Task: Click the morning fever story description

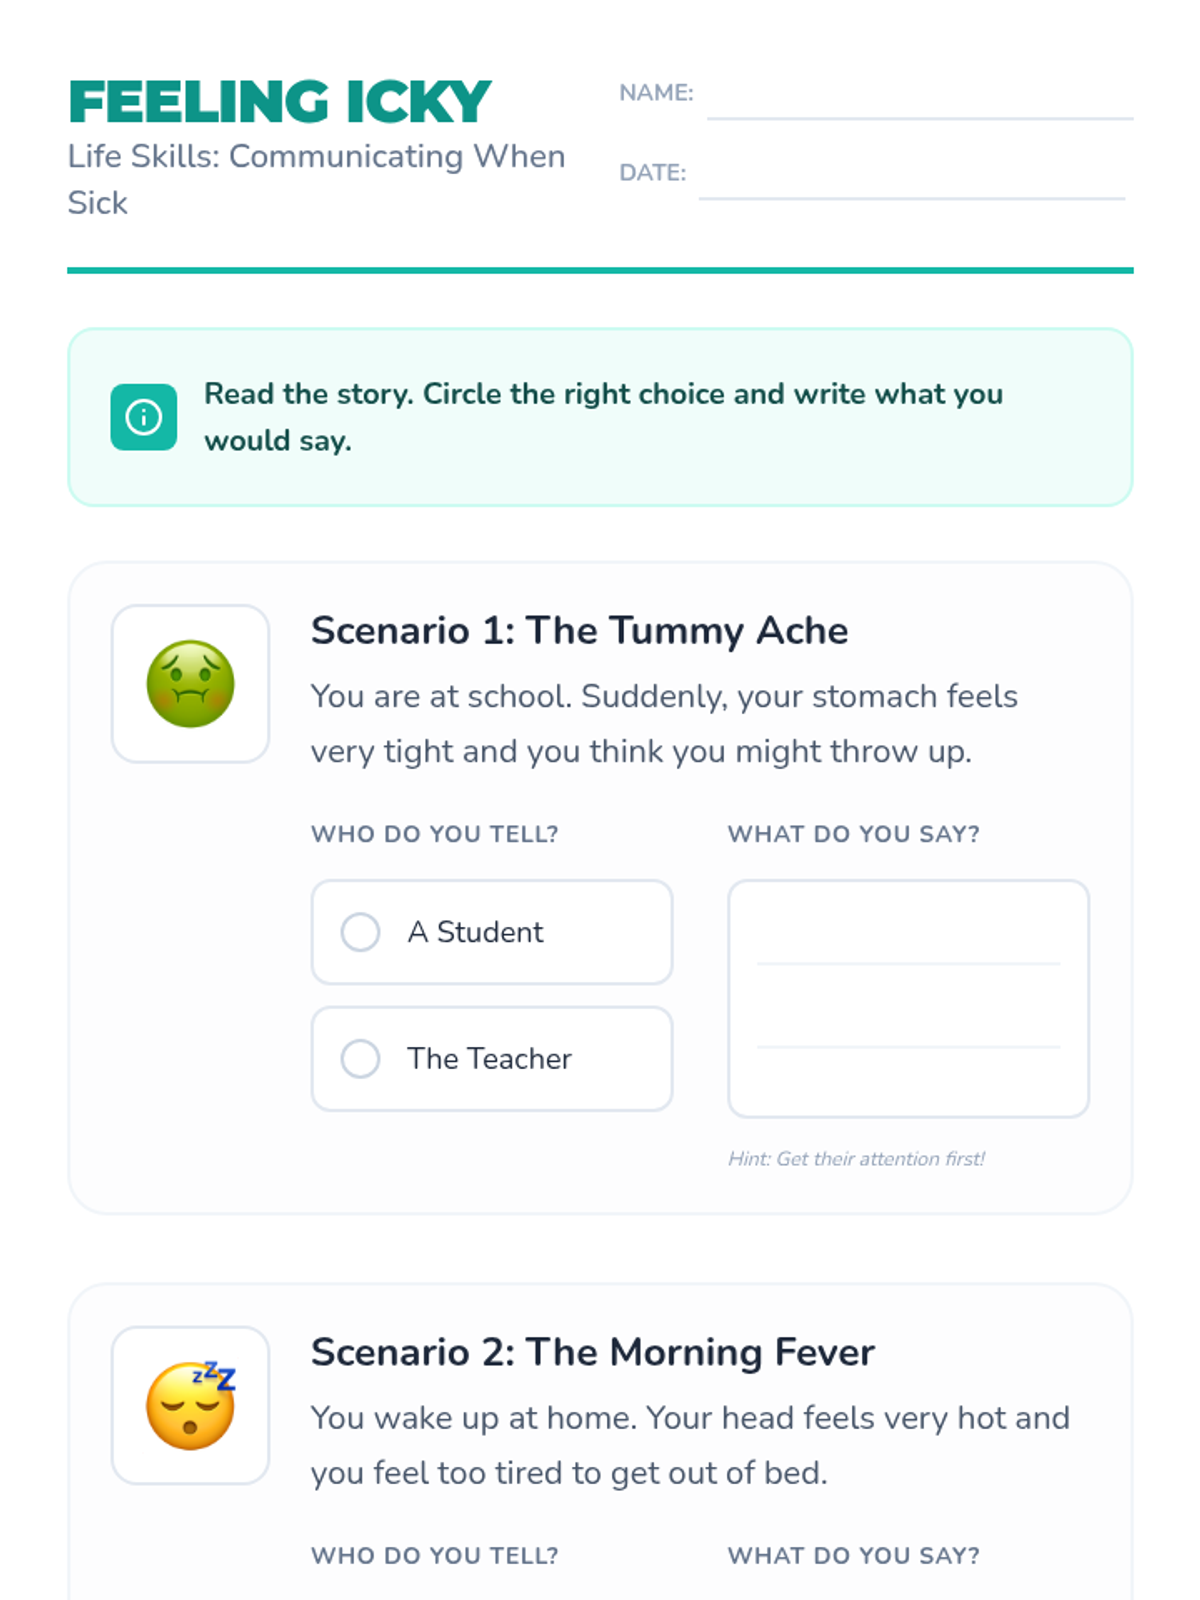Action: pyautogui.click(x=689, y=1445)
